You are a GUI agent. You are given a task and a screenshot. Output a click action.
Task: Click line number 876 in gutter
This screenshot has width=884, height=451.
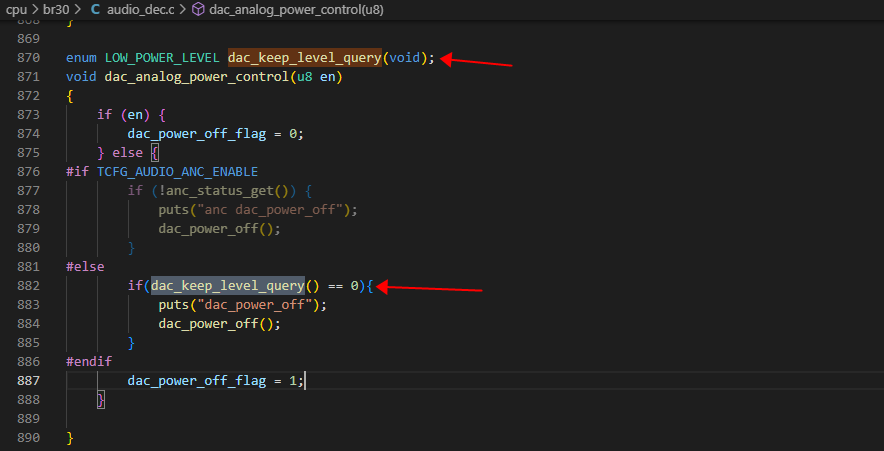click(29, 171)
